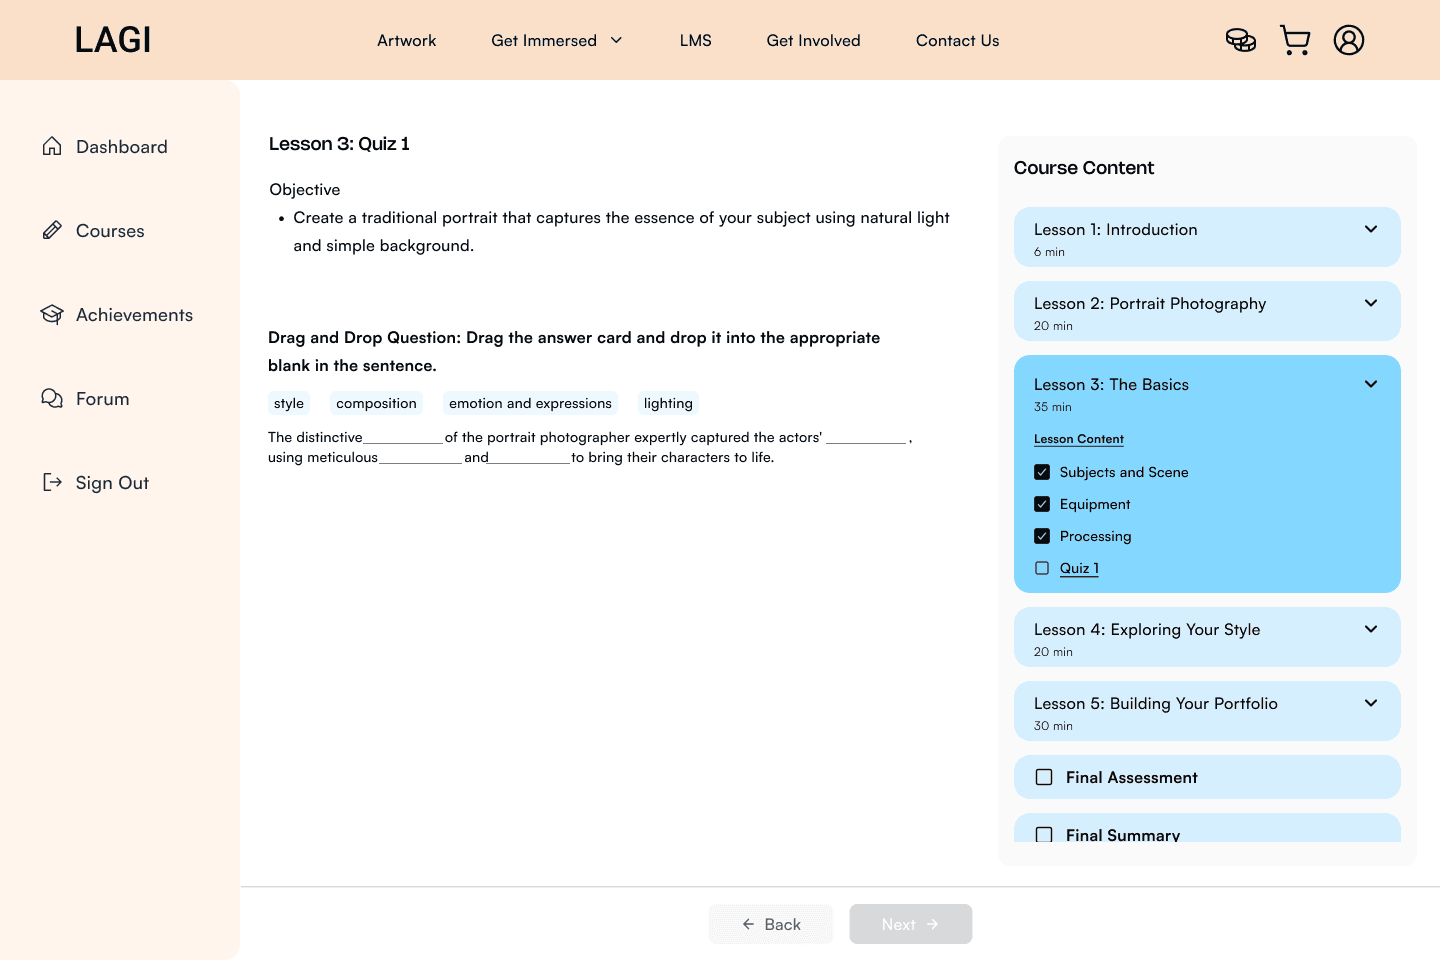This screenshot has height=960, width=1440.
Task: Expand Lesson 4: Exploring Your Style chevron
Action: tap(1371, 629)
